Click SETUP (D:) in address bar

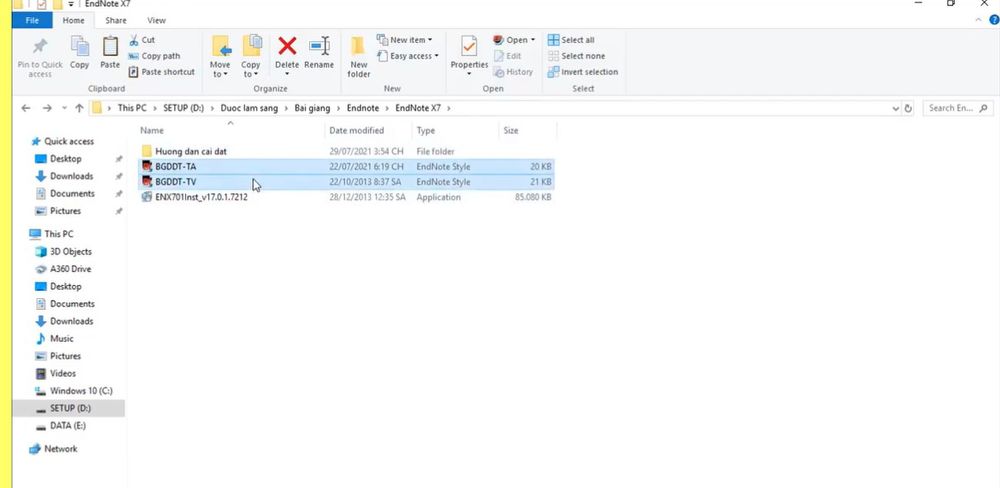pos(183,108)
